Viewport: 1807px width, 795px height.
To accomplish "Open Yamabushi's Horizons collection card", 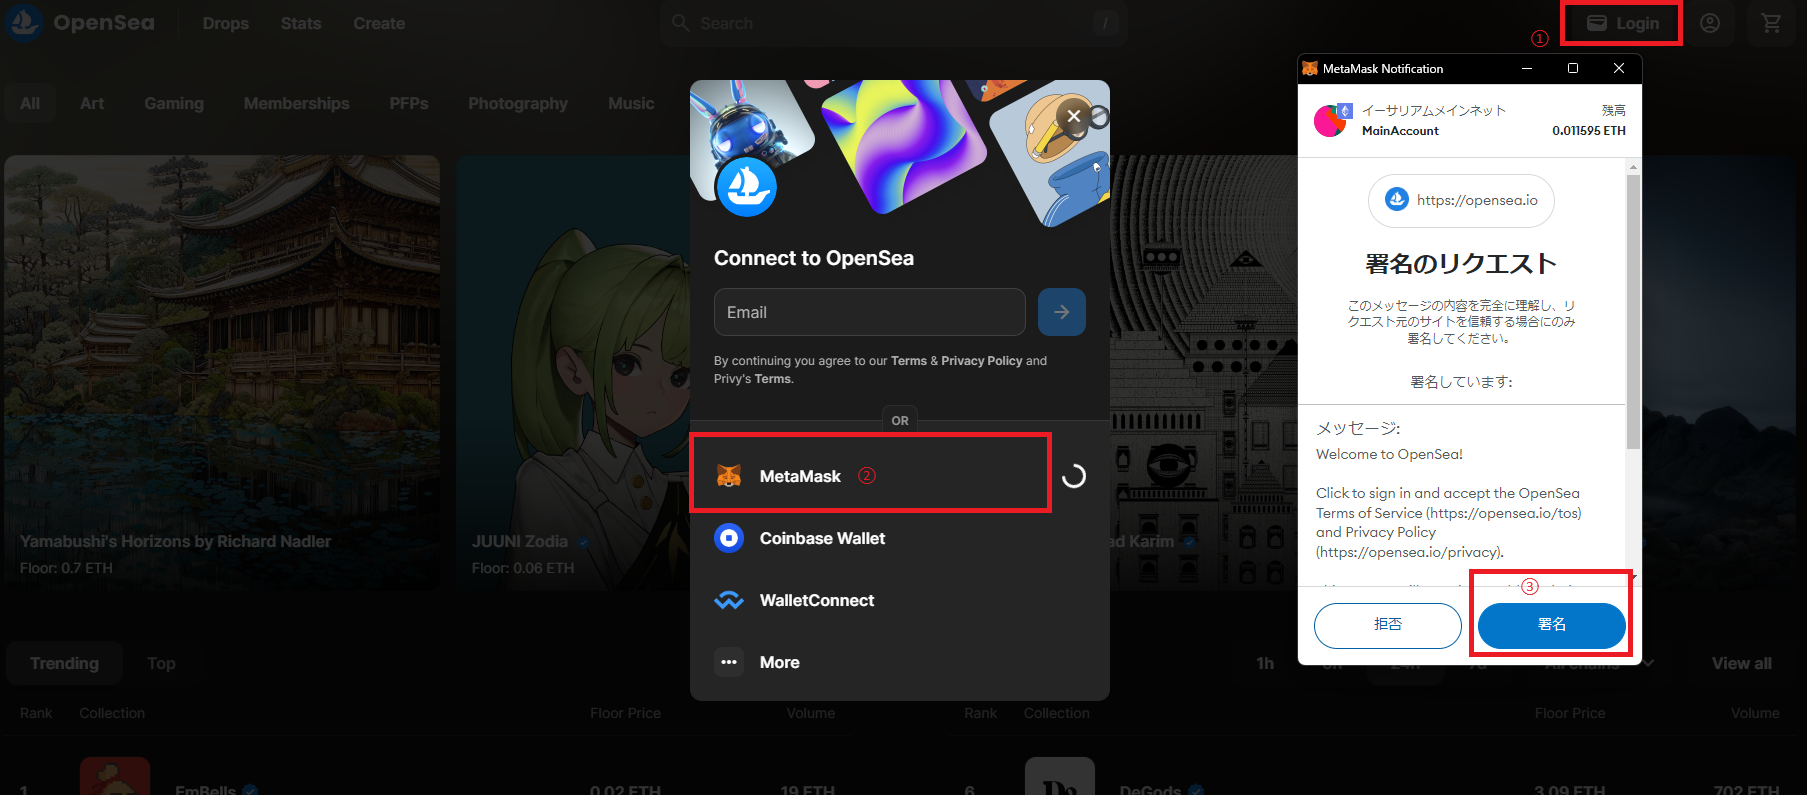I will (x=222, y=372).
